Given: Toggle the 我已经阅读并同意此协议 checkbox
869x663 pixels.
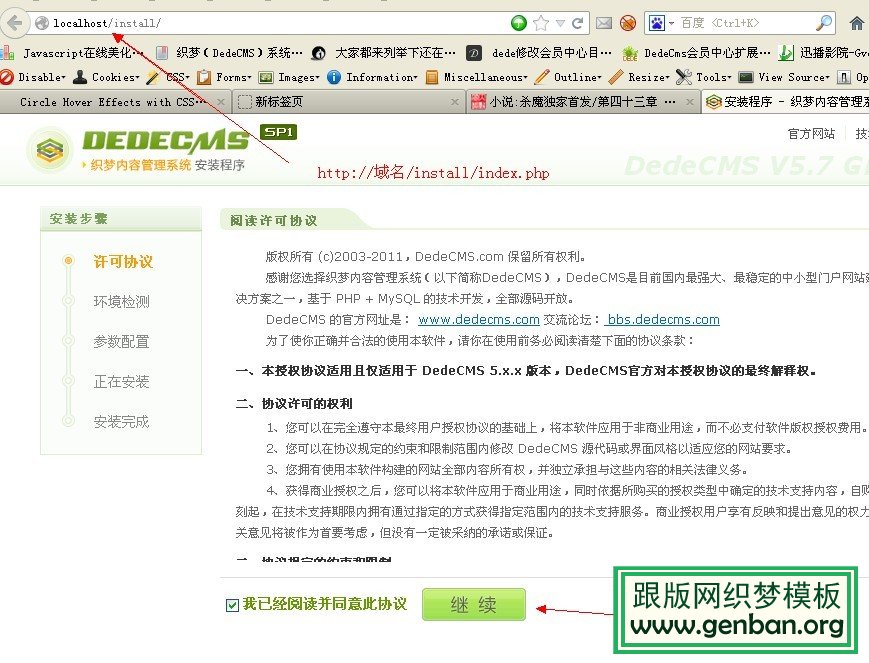Looking at the screenshot, I should (x=232, y=605).
